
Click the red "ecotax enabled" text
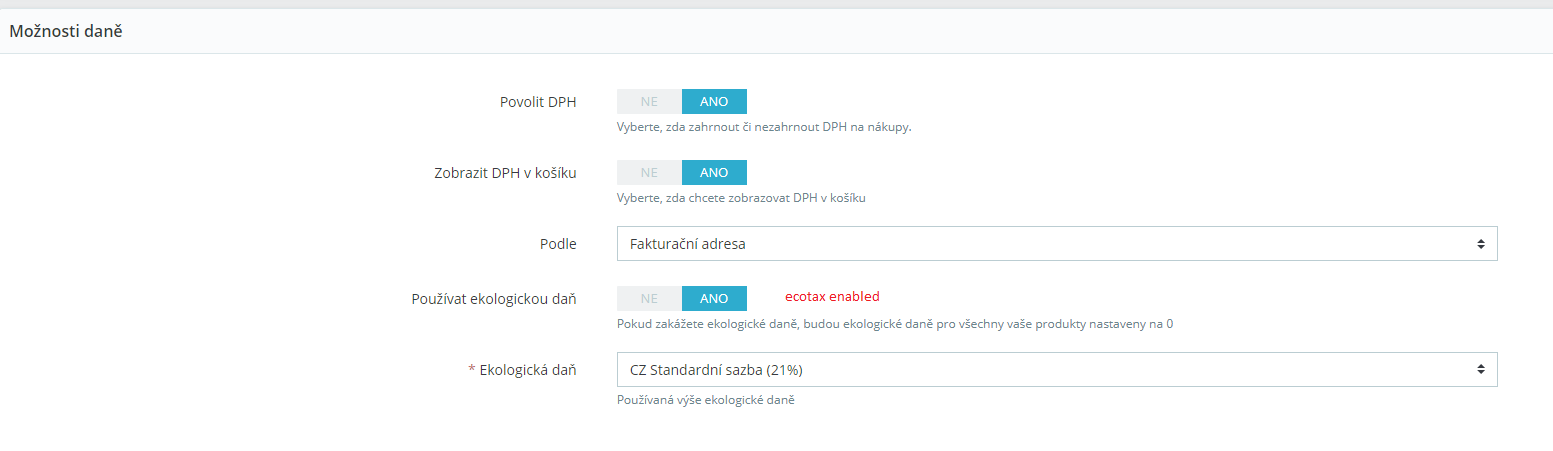pos(832,297)
